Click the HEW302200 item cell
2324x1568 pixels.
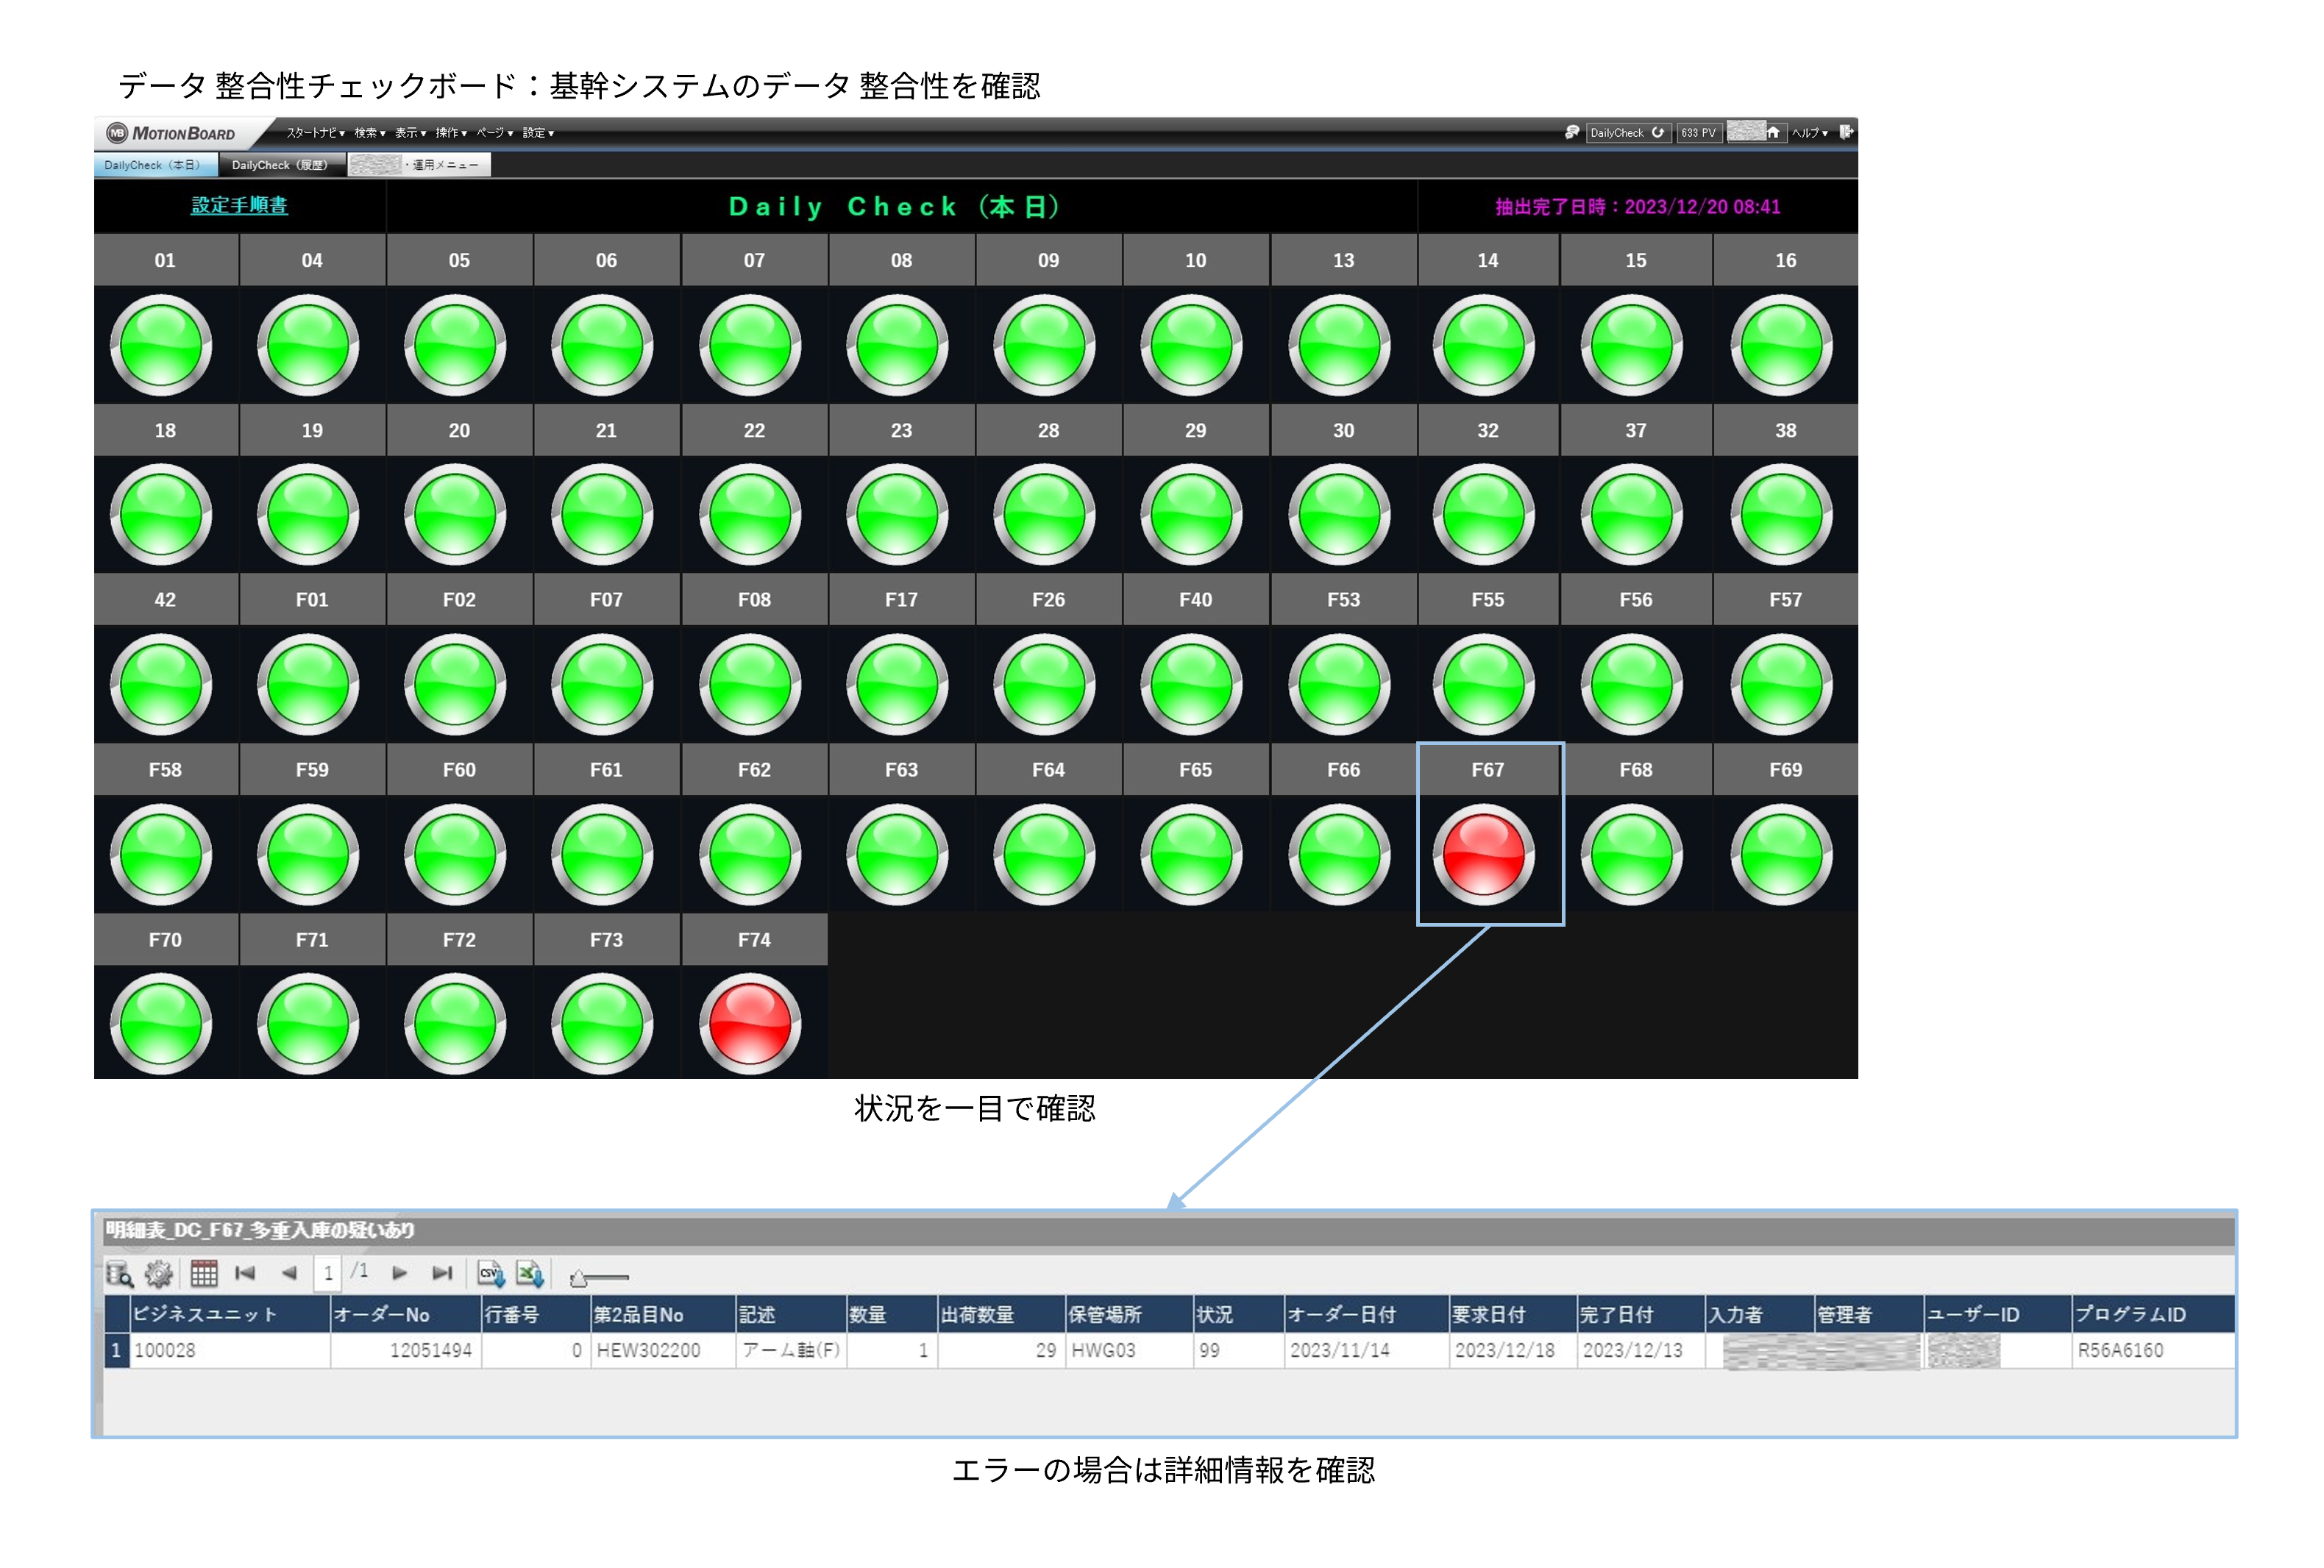coord(663,1350)
